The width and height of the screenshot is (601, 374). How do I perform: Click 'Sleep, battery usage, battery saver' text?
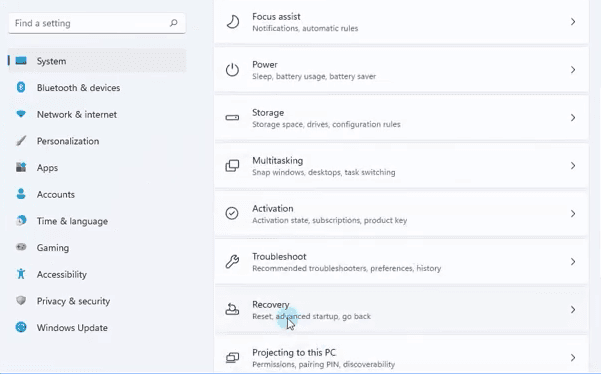[314, 76]
